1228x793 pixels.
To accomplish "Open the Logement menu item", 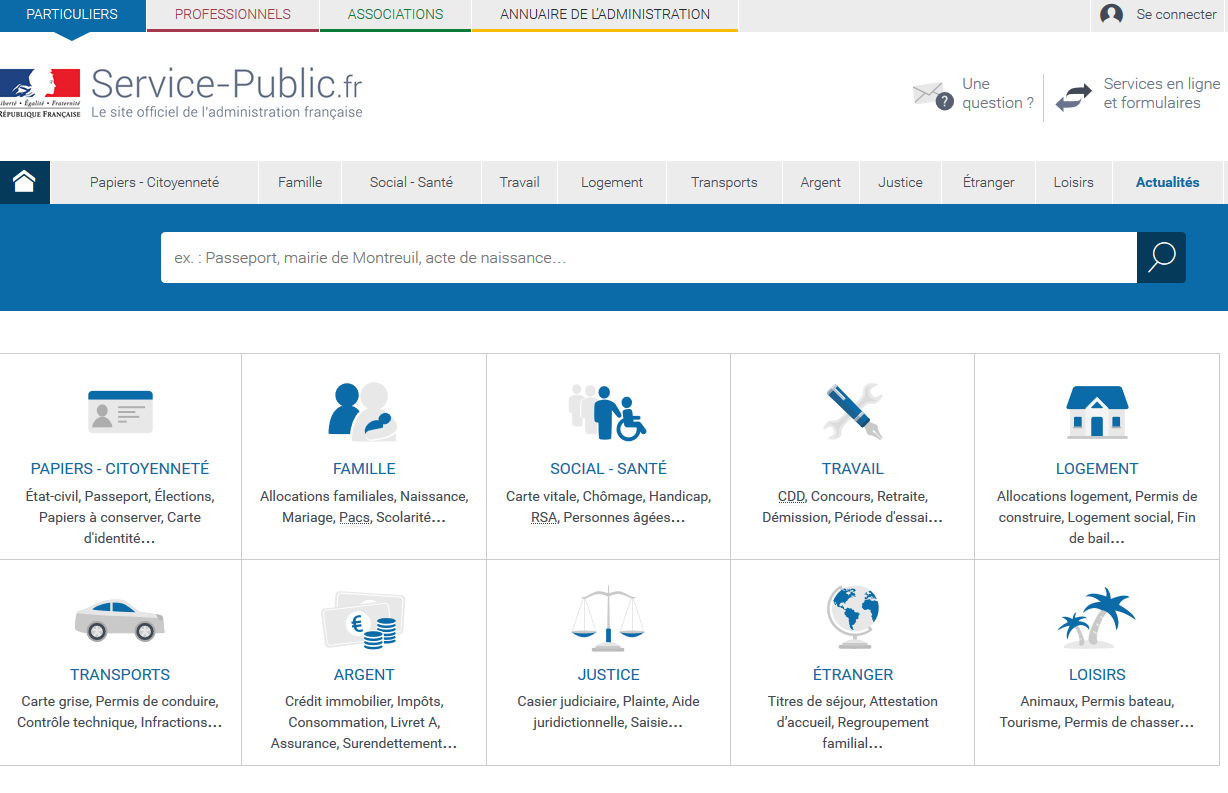I will click(612, 182).
